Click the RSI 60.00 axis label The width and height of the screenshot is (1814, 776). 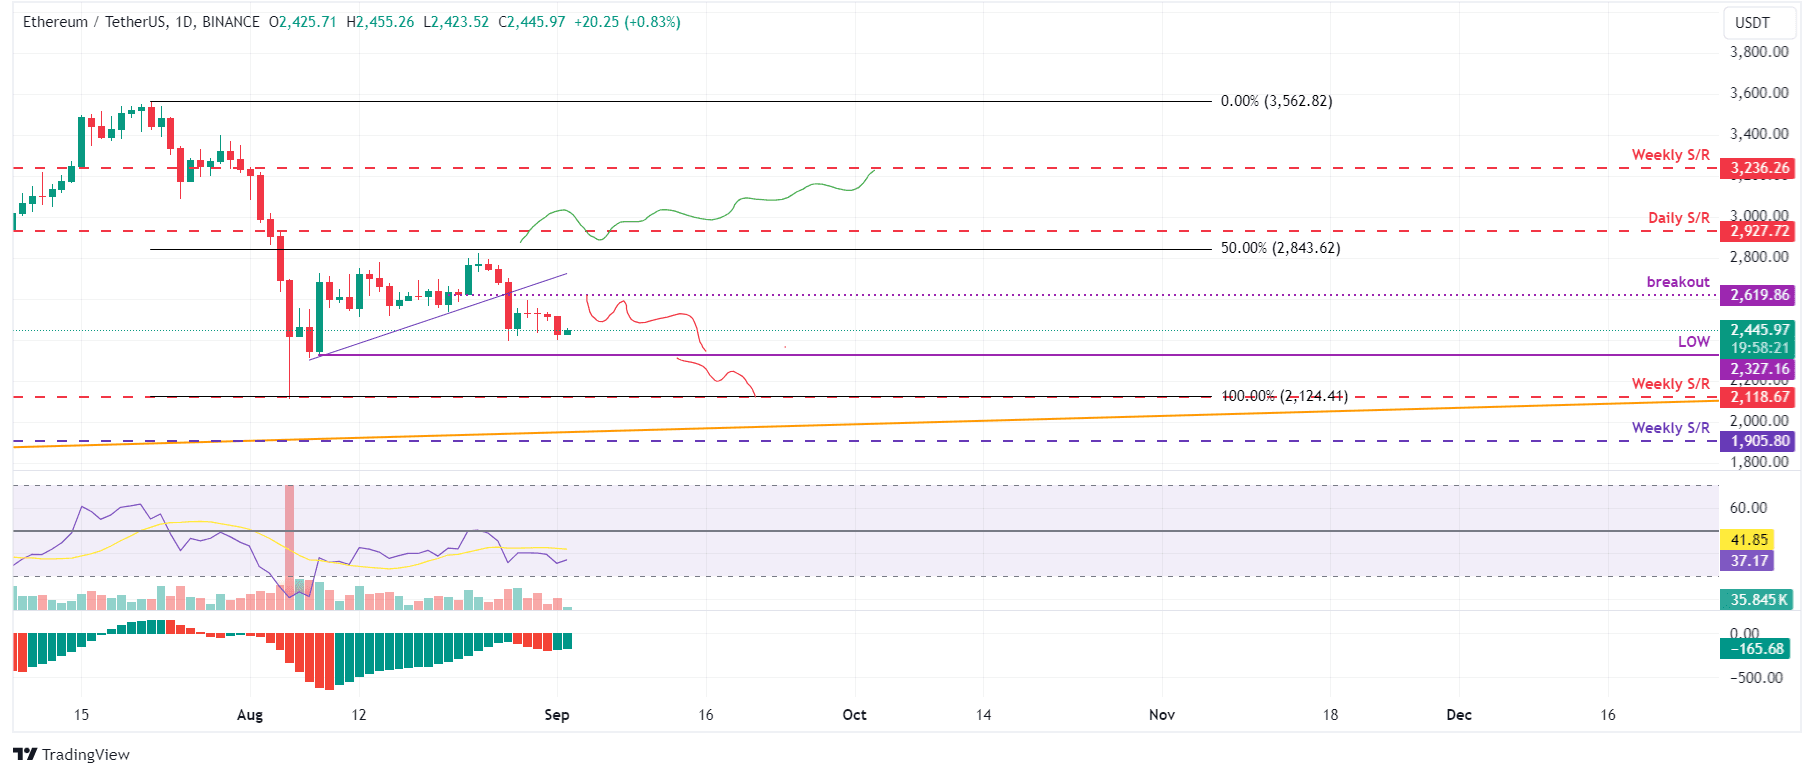1749,508
